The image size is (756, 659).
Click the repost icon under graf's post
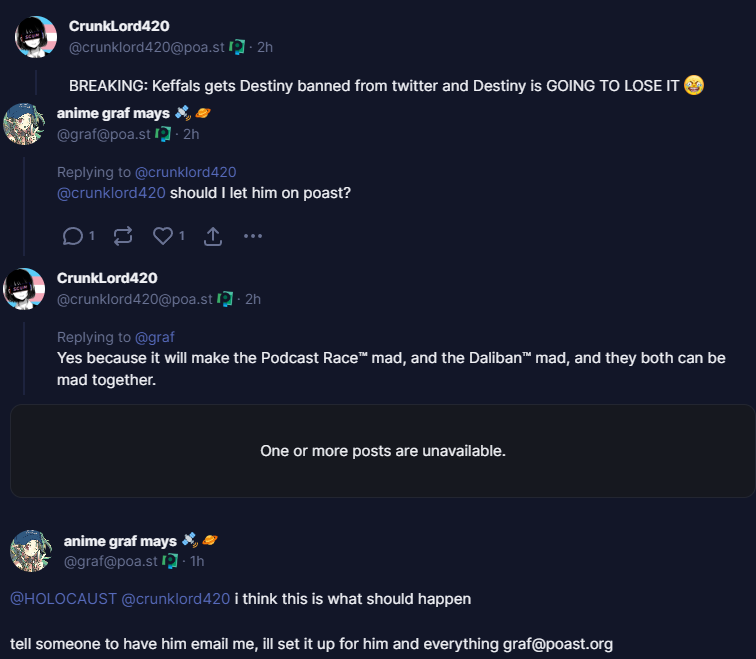(x=123, y=236)
